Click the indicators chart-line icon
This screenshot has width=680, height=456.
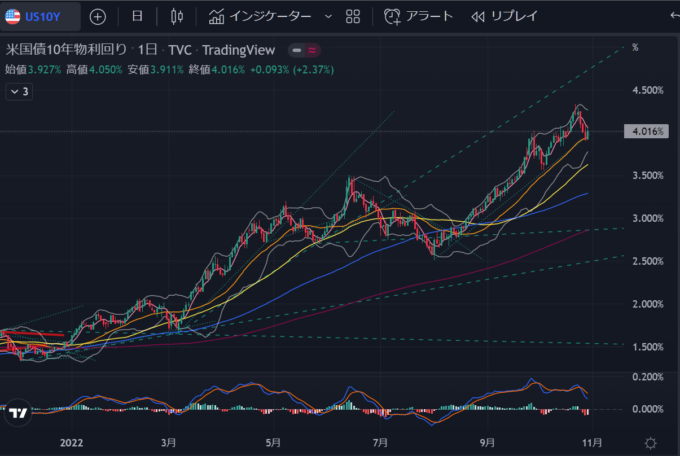tap(217, 17)
